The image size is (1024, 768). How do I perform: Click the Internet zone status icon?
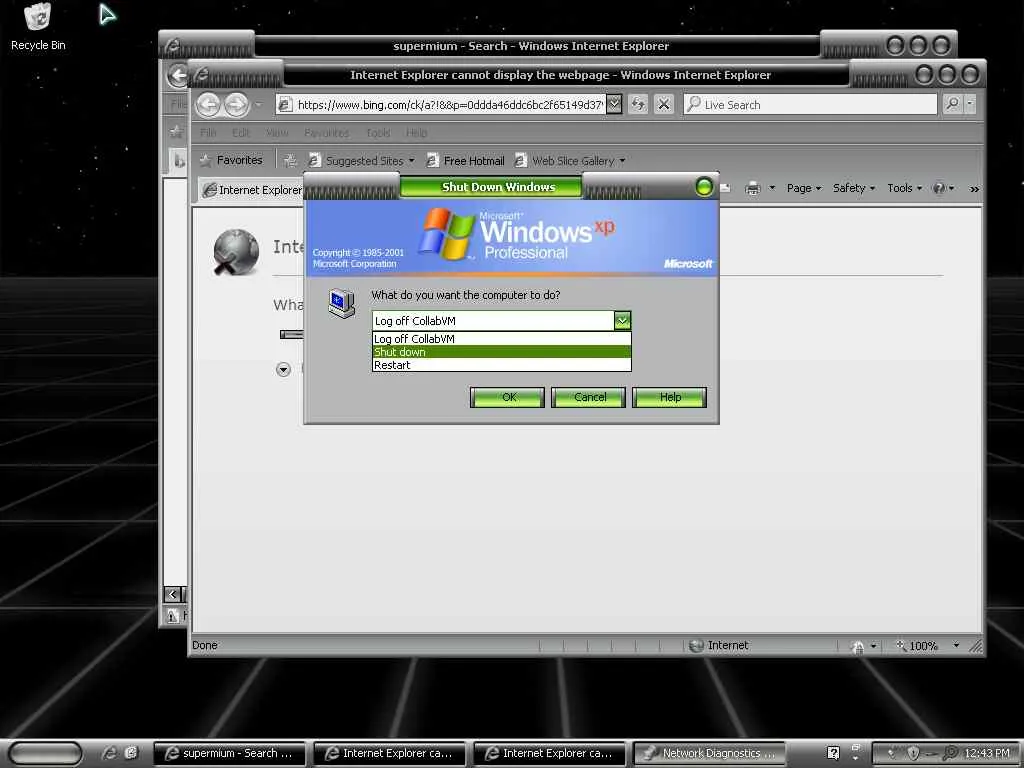696,645
